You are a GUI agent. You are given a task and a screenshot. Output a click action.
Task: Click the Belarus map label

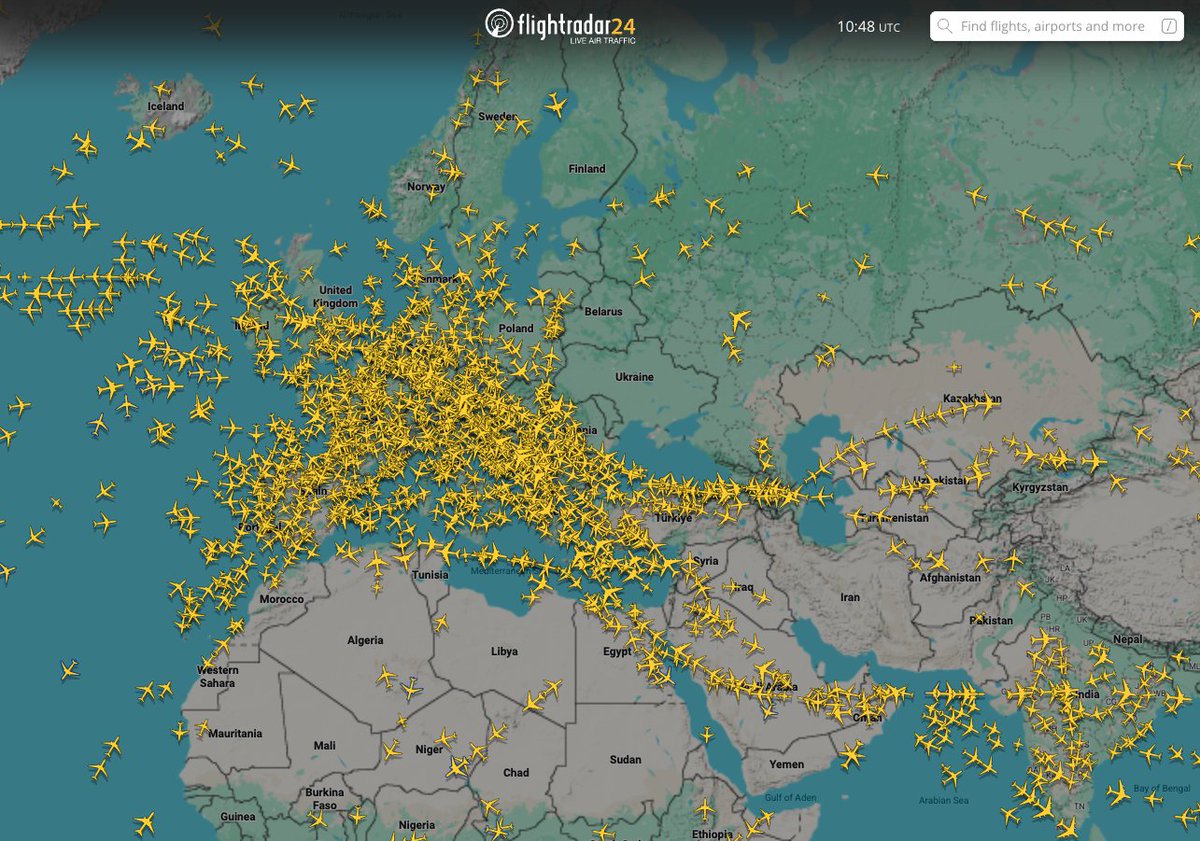click(x=604, y=311)
